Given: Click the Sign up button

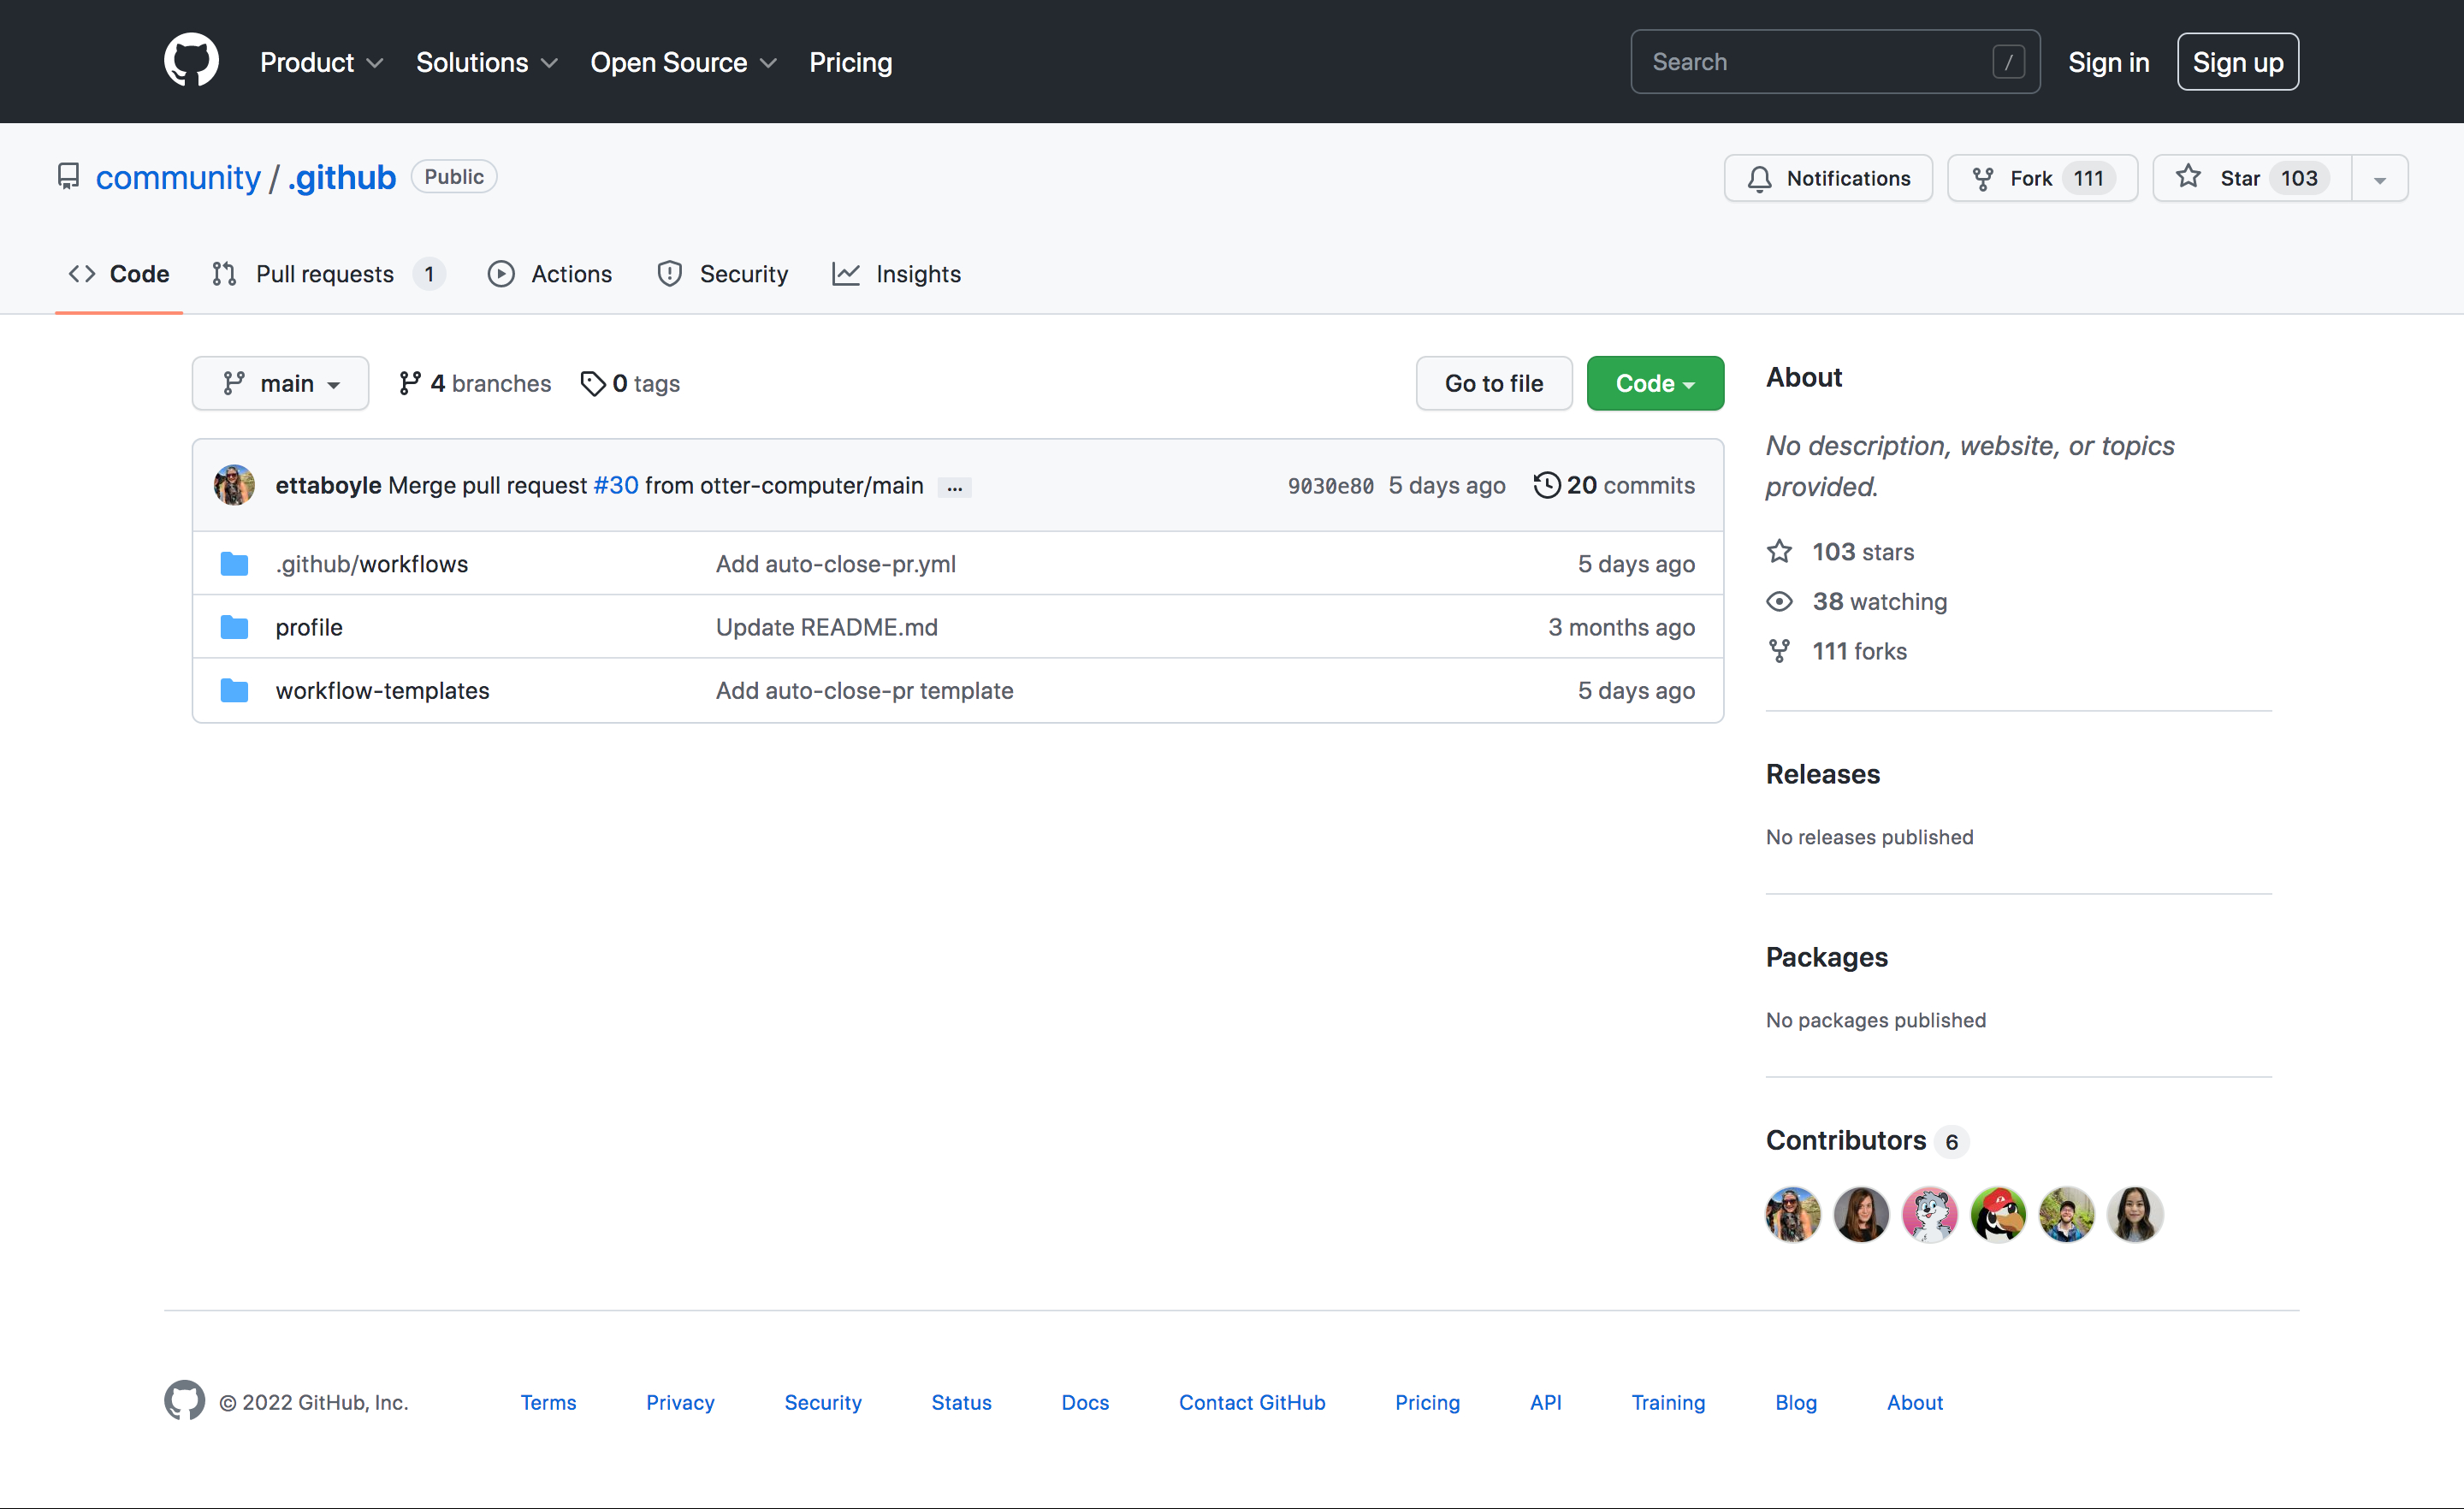Looking at the screenshot, I should click(2238, 62).
